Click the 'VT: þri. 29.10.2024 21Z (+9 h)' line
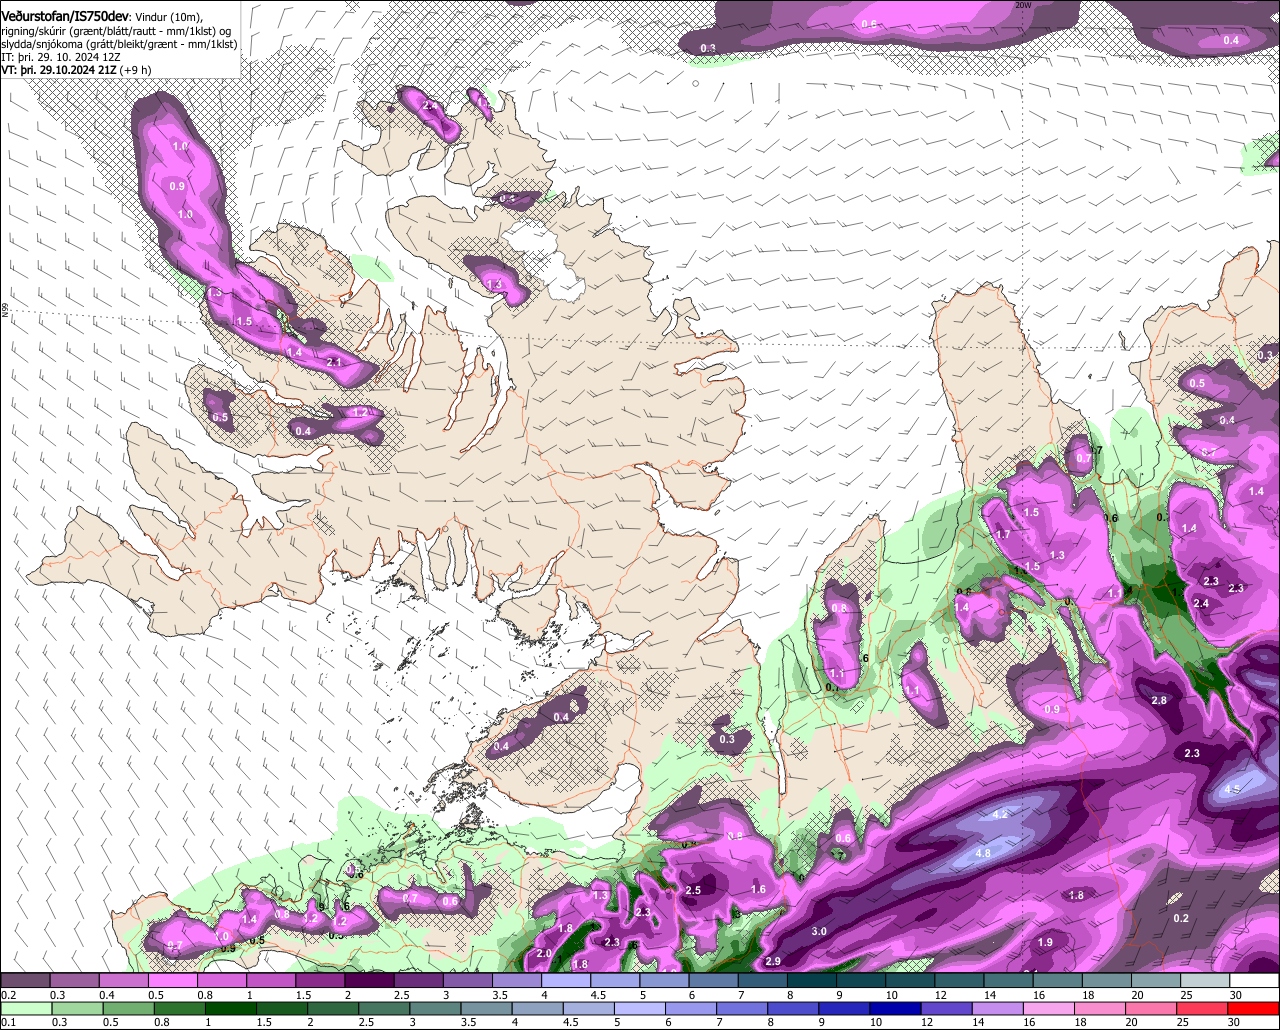 coord(77,70)
